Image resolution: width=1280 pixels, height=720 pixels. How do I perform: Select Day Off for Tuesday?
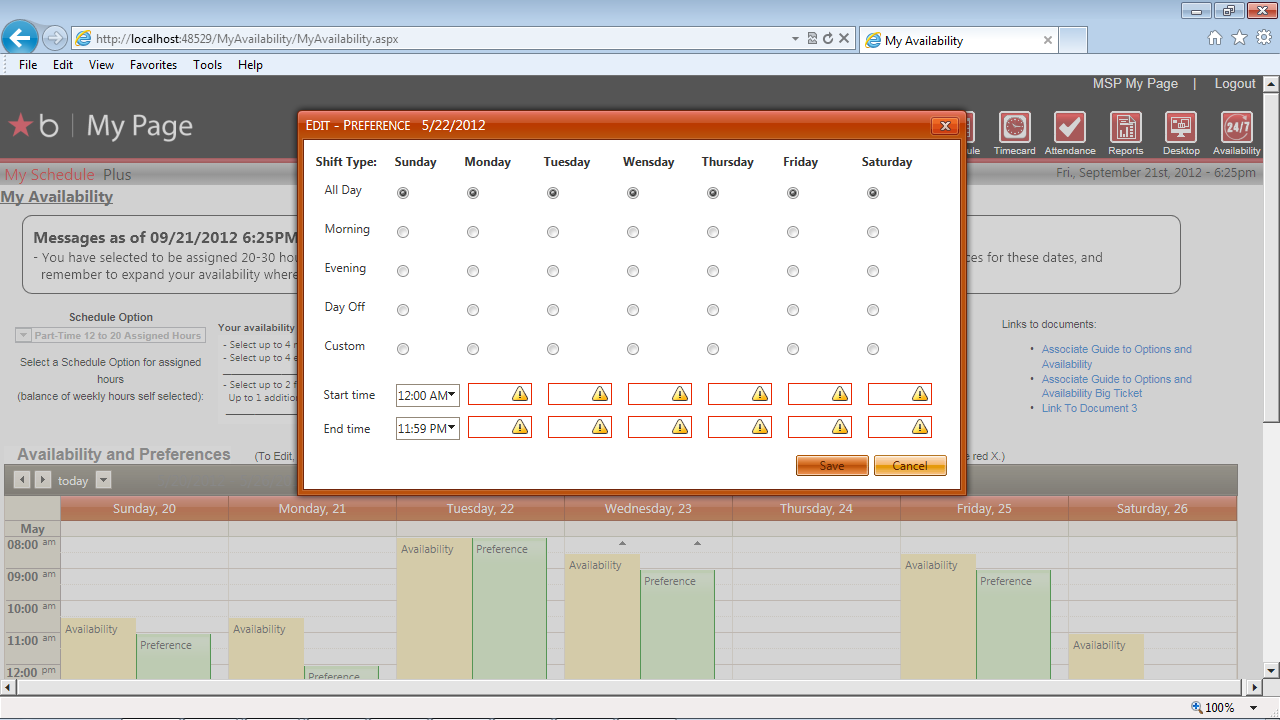pos(553,310)
